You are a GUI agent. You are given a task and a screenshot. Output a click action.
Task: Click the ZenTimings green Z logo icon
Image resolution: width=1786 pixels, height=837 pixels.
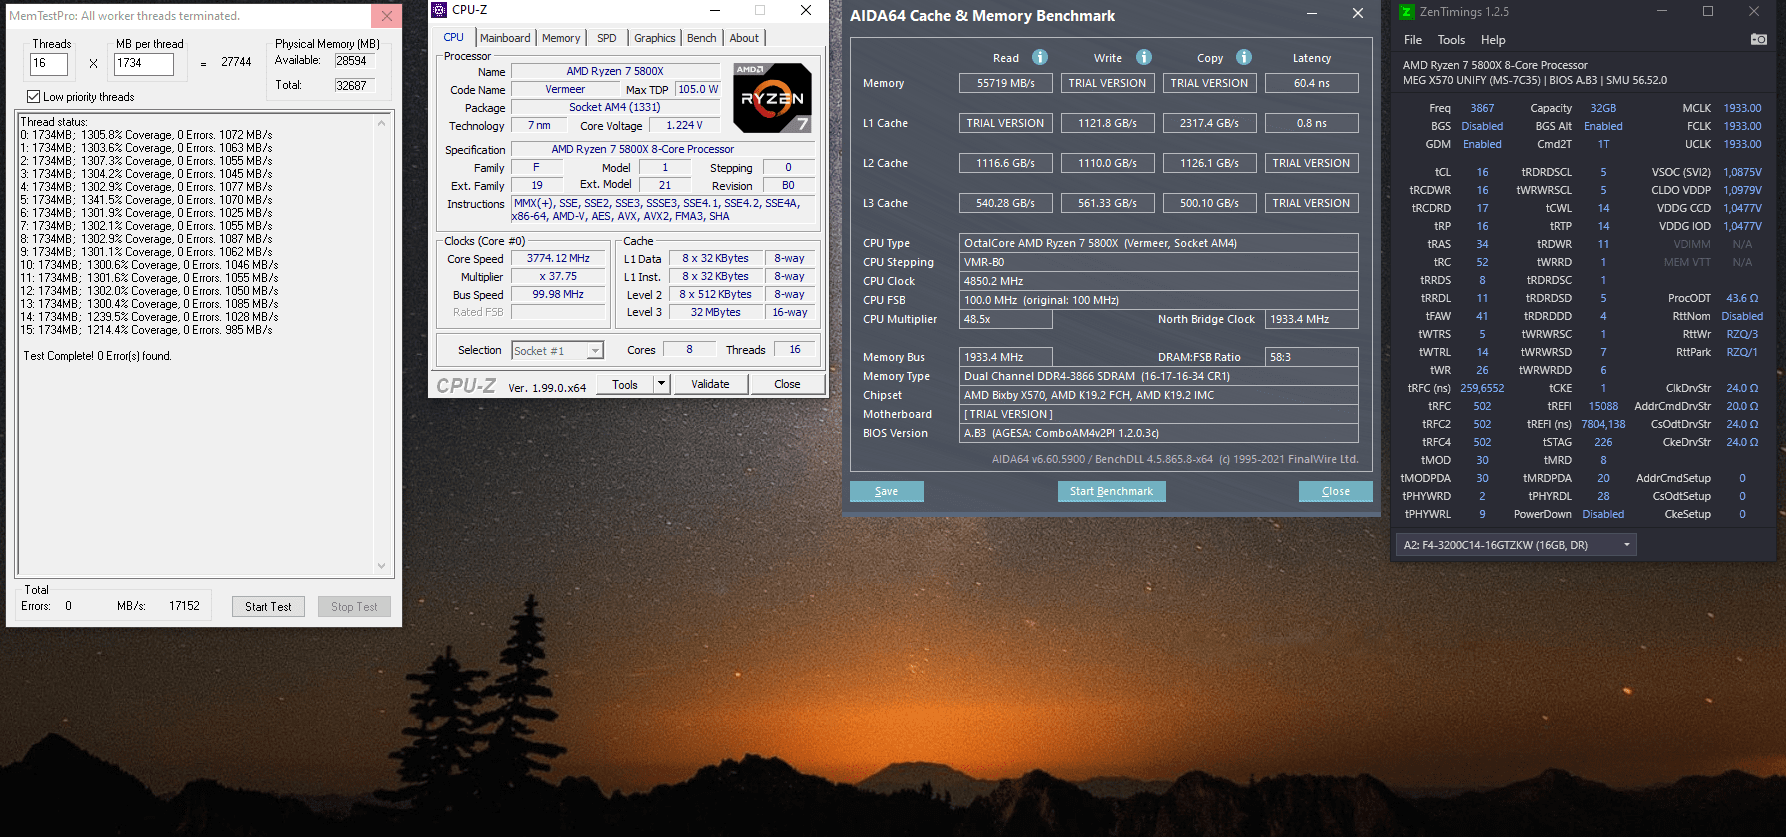pos(1407,12)
